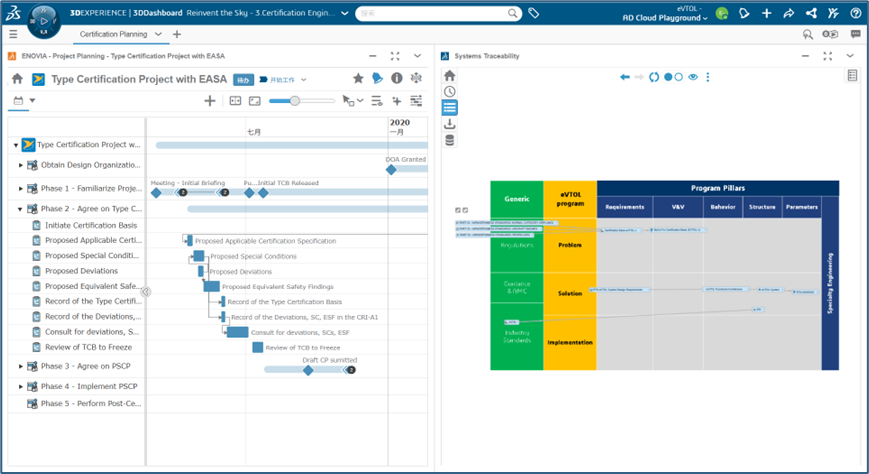The width and height of the screenshot is (869, 474).
Task: Expand Phase 4 - Implement PSCP row
Action: click(21, 386)
